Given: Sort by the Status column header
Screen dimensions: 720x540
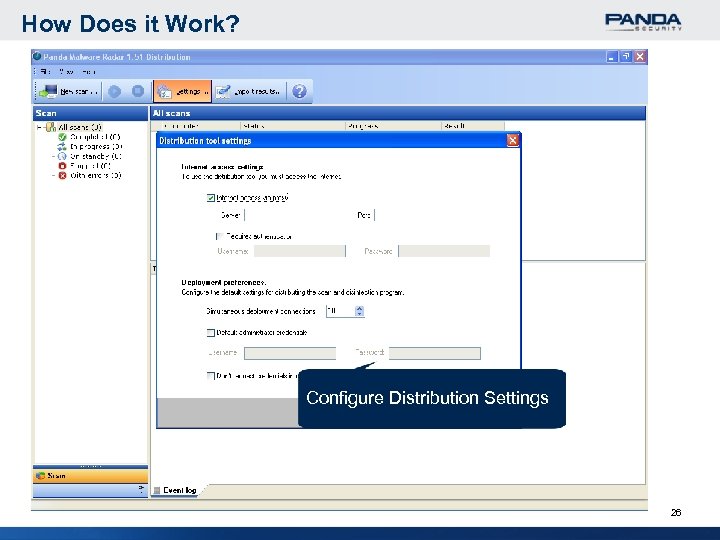Looking at the screenshot, I should click(x=293, y=126).
